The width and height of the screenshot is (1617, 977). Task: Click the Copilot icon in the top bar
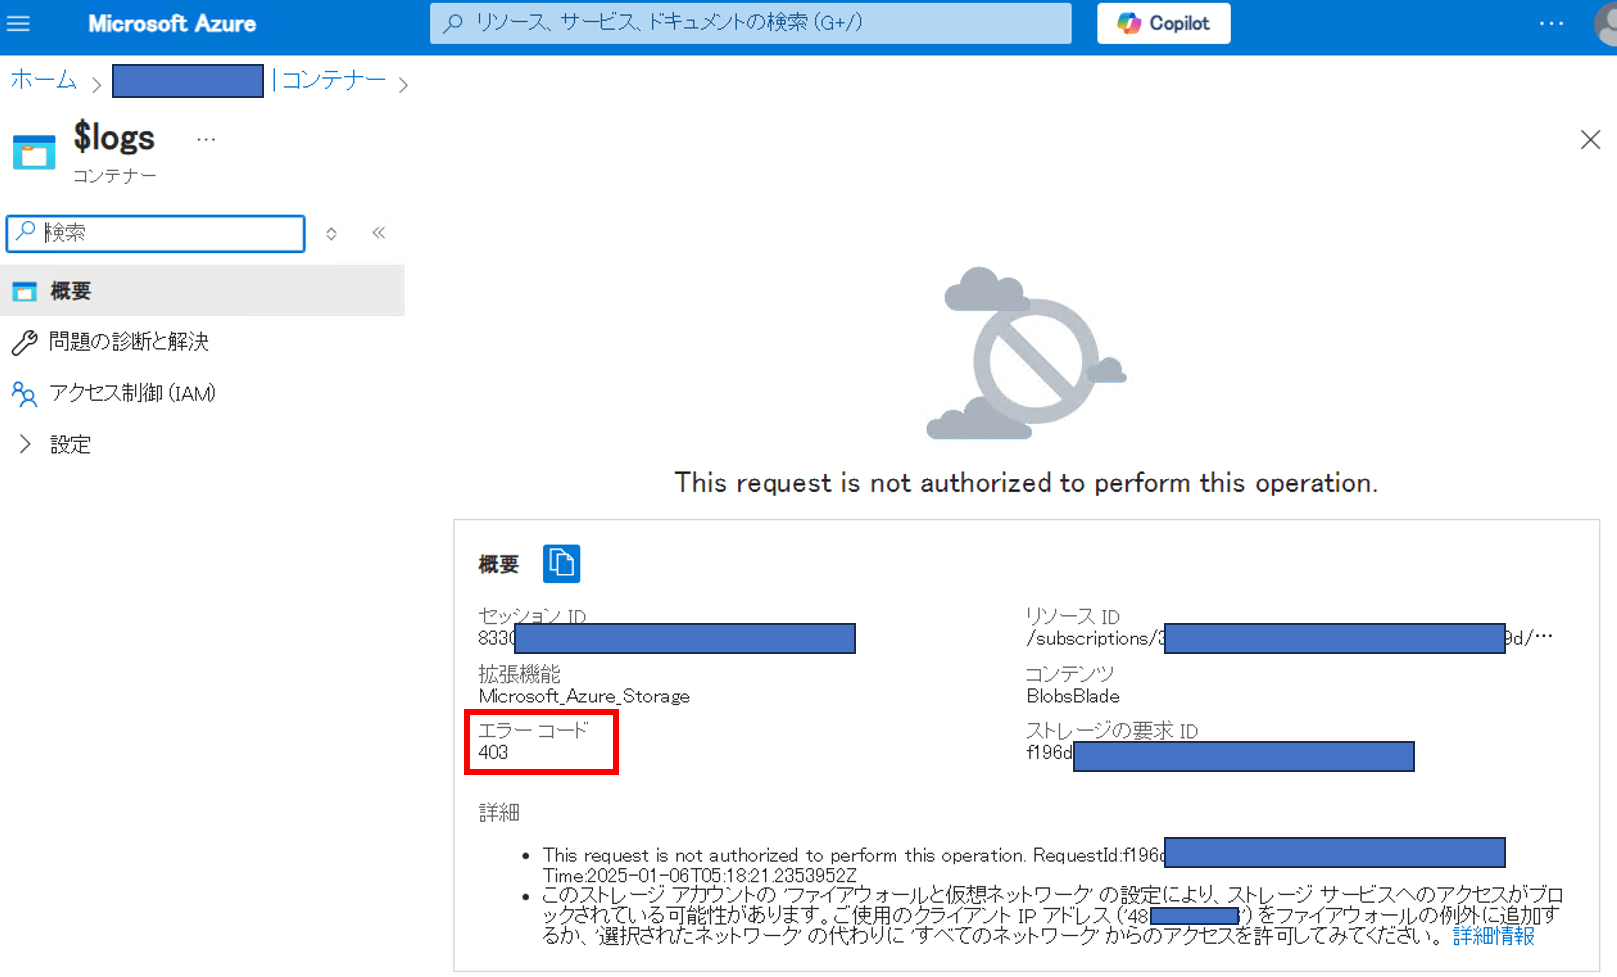tap(1131, 23)
